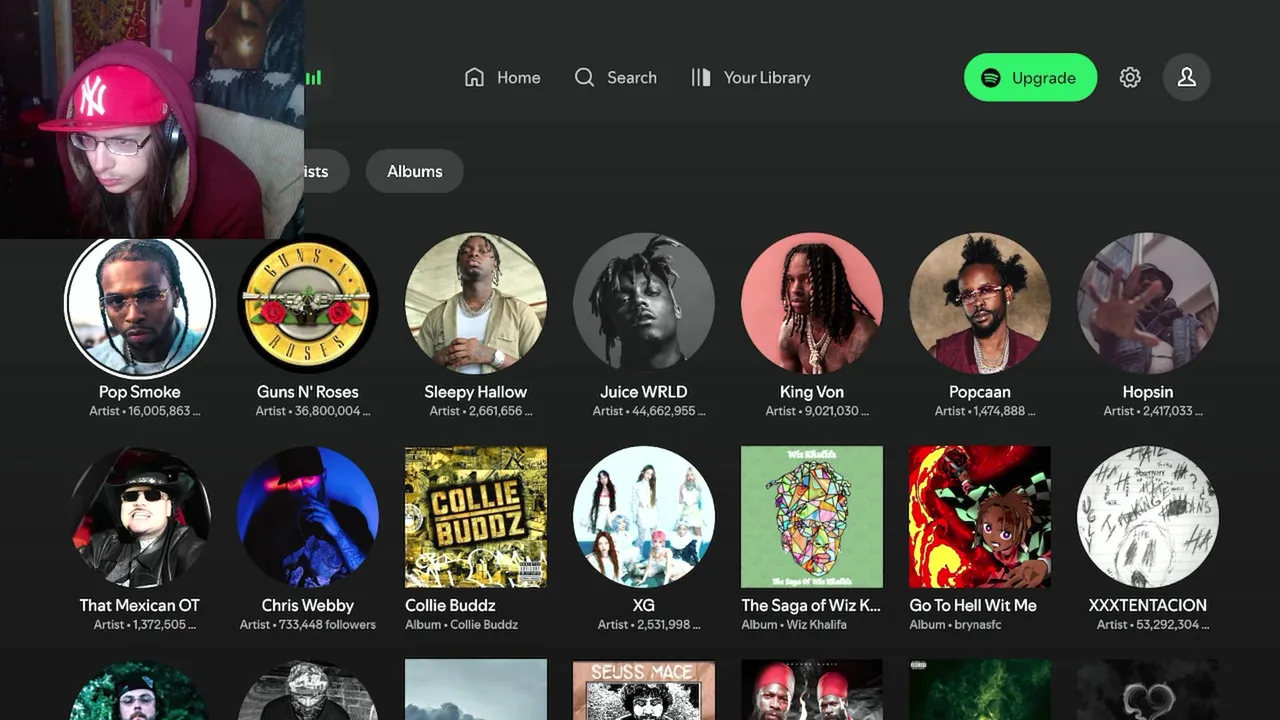Open the heart outline album cover
This screenshot has height=720, width=1280.
[1148, 690]
